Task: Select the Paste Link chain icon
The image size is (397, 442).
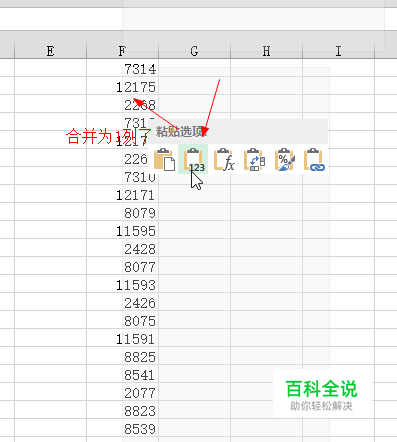Action: tap(314, 159)
